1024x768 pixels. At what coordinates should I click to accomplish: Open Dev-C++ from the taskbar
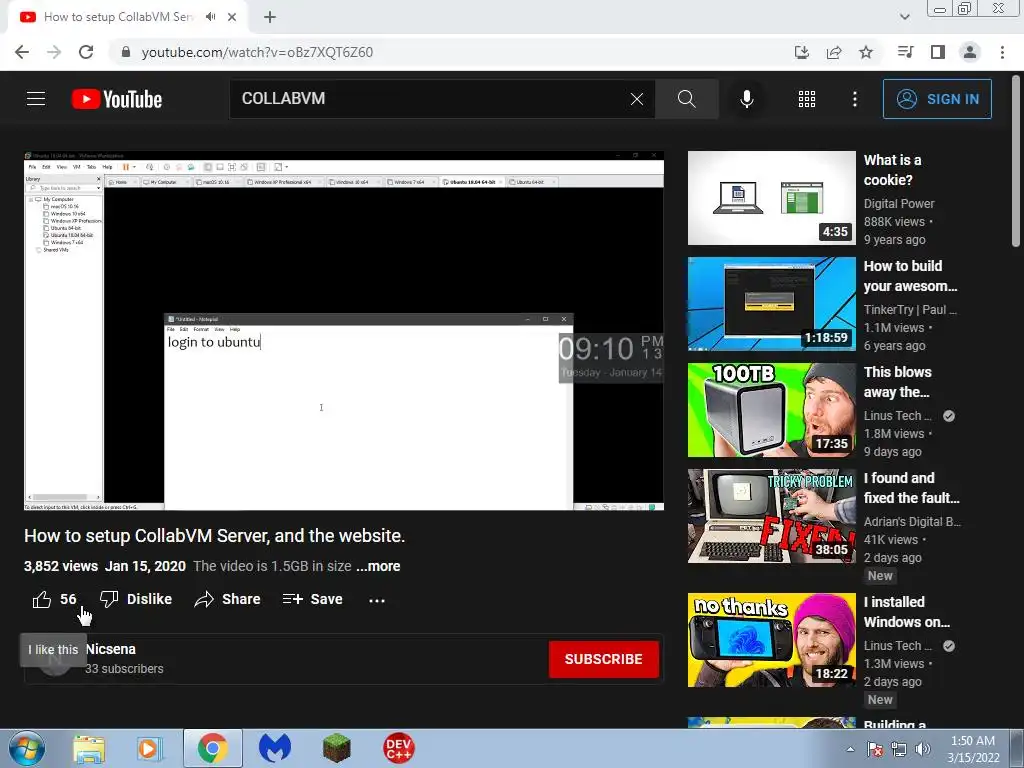(398, 748)
